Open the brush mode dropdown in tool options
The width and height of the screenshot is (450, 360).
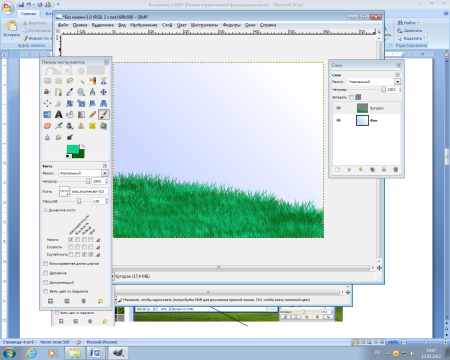[105, 173]
